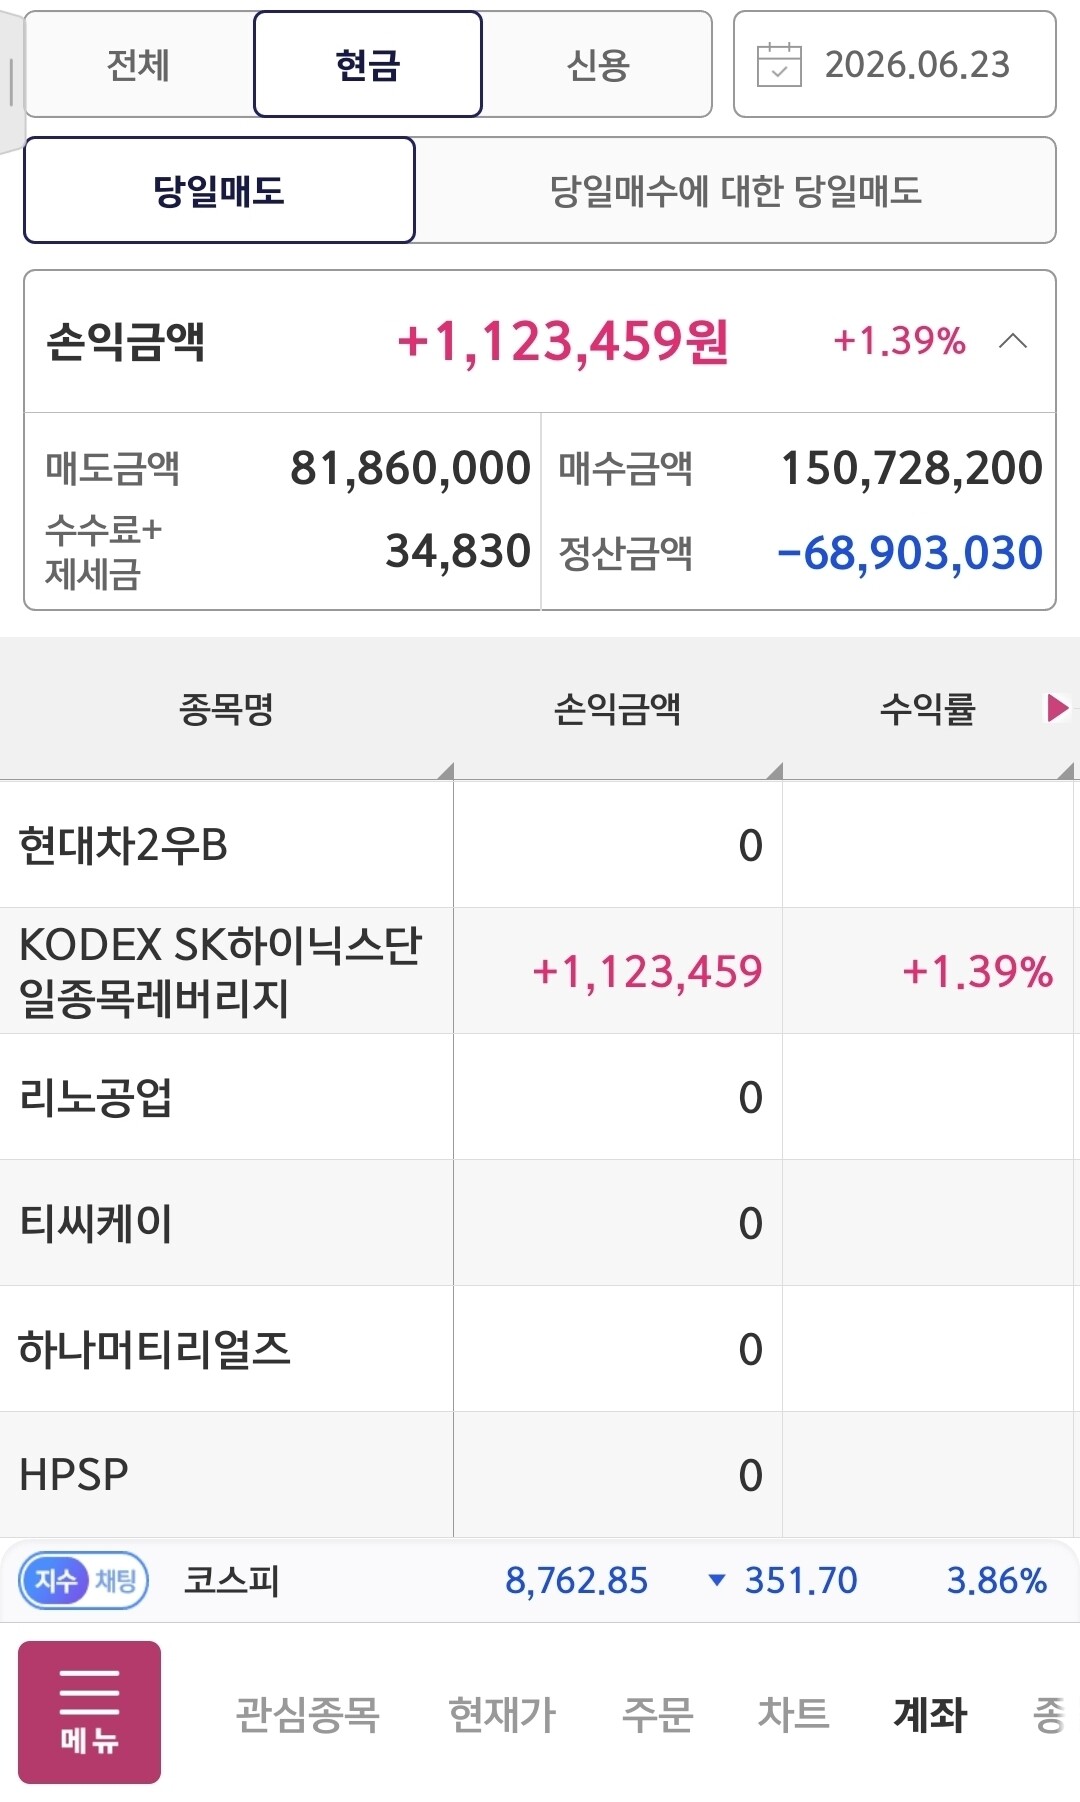Screen dimensions: 1080x1802
Task: Sort list by 종목명 column header
Action: 227,709
